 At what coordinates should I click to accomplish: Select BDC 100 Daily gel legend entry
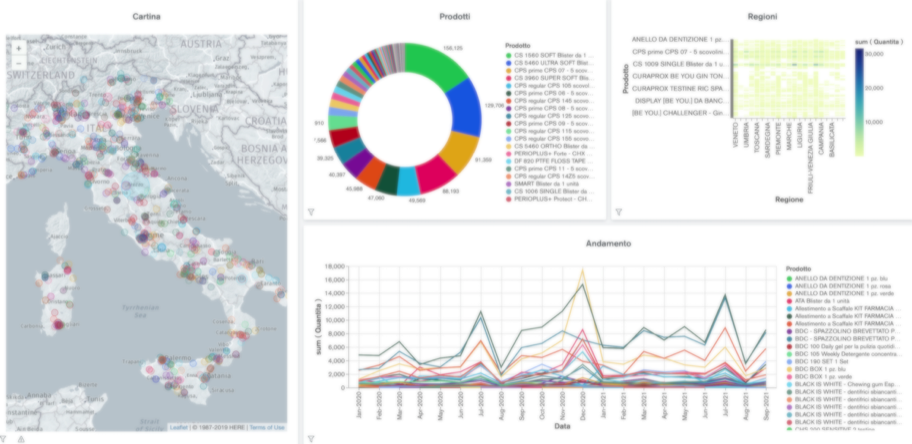[844, 346]
